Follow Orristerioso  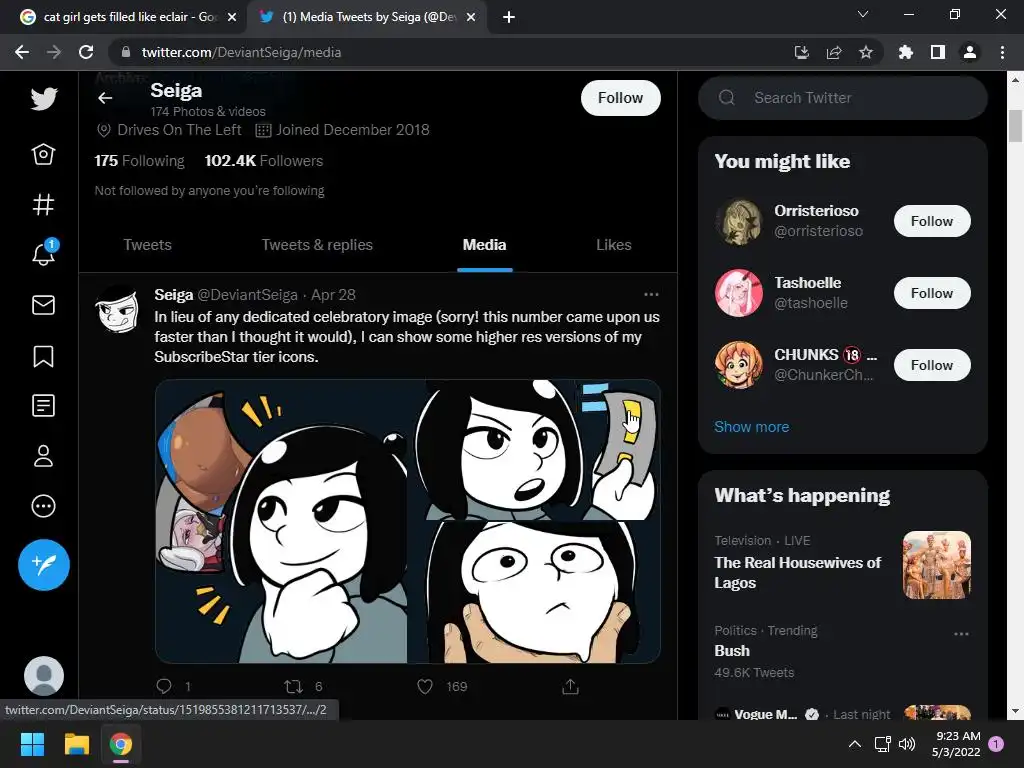[932, 221]
